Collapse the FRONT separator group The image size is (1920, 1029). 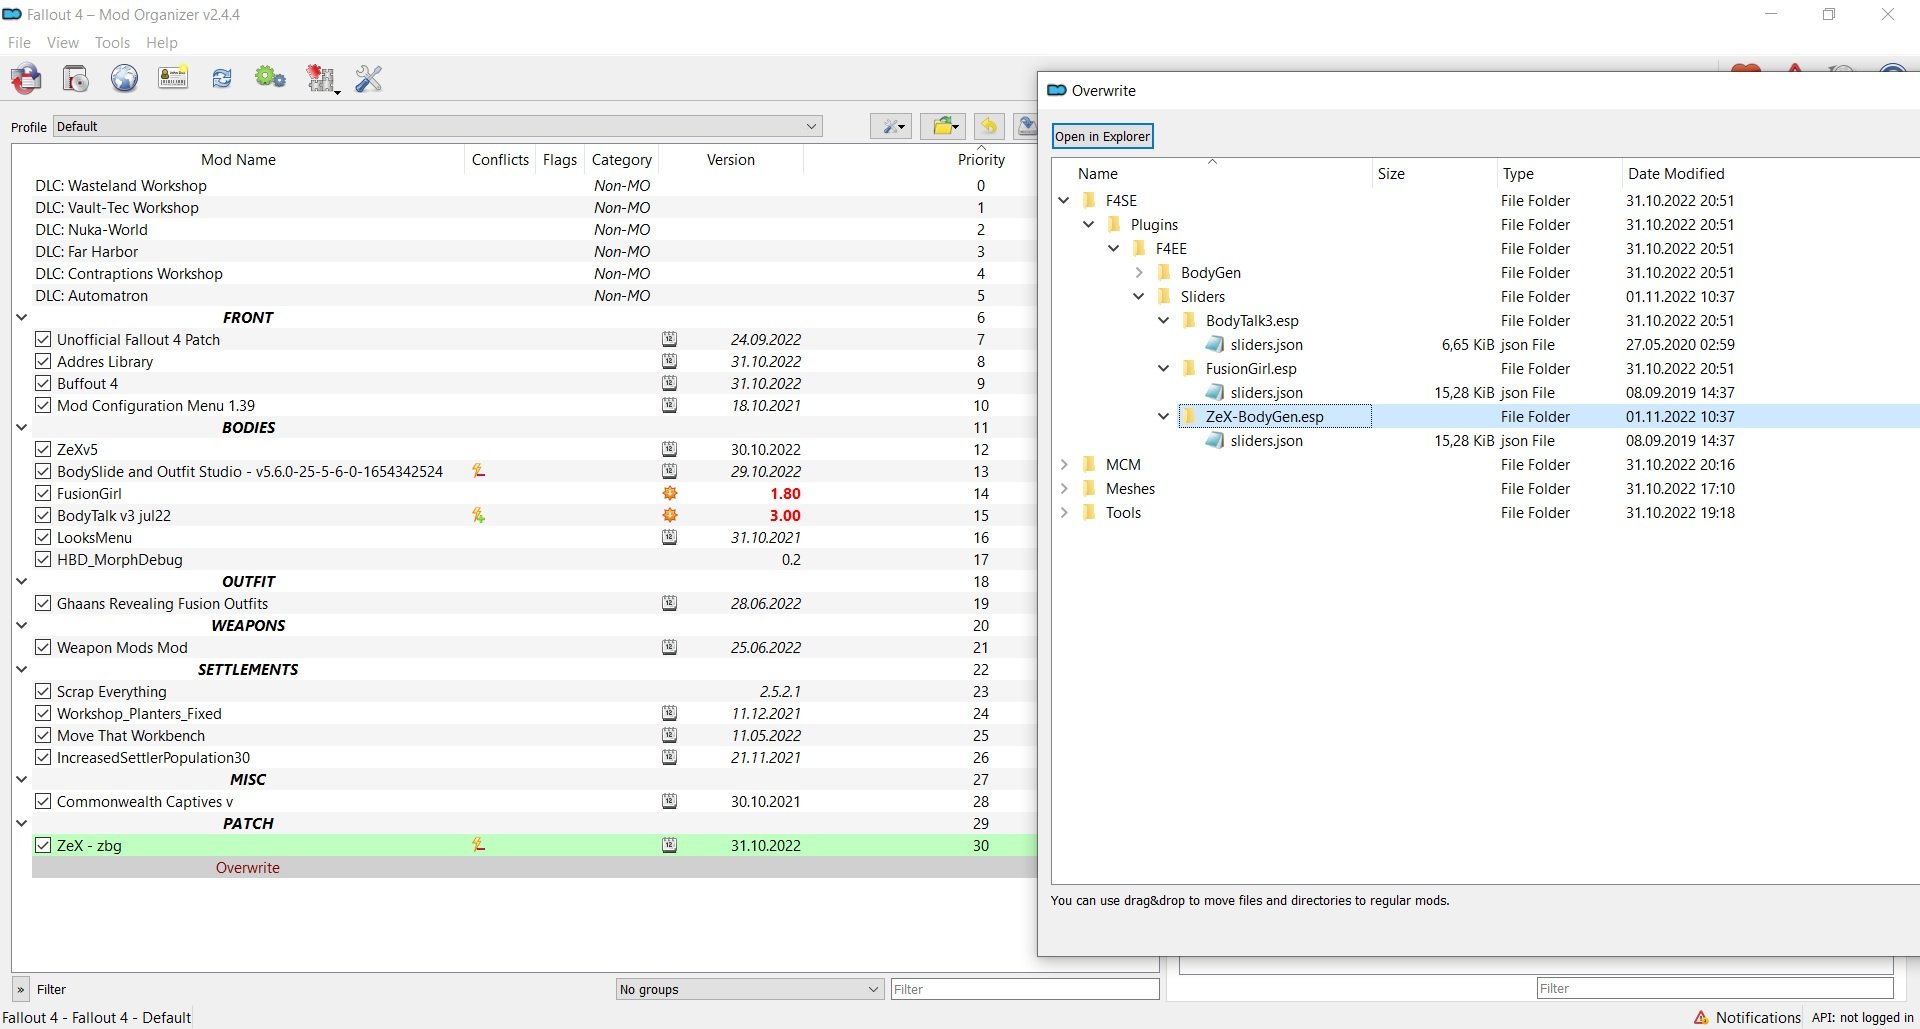coord(22,317)
